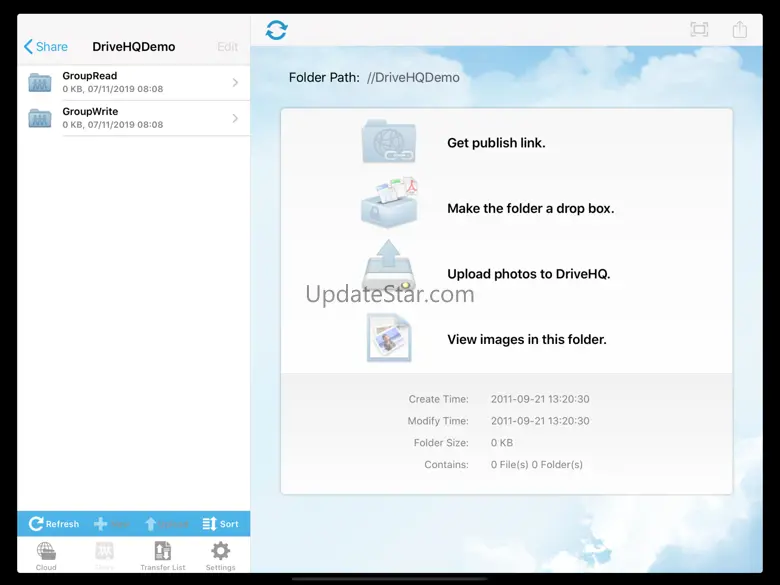Image resolution: width=780 pixels, height=585 pixels.
Task: Open the Sort options
Action: click(220, 524)
